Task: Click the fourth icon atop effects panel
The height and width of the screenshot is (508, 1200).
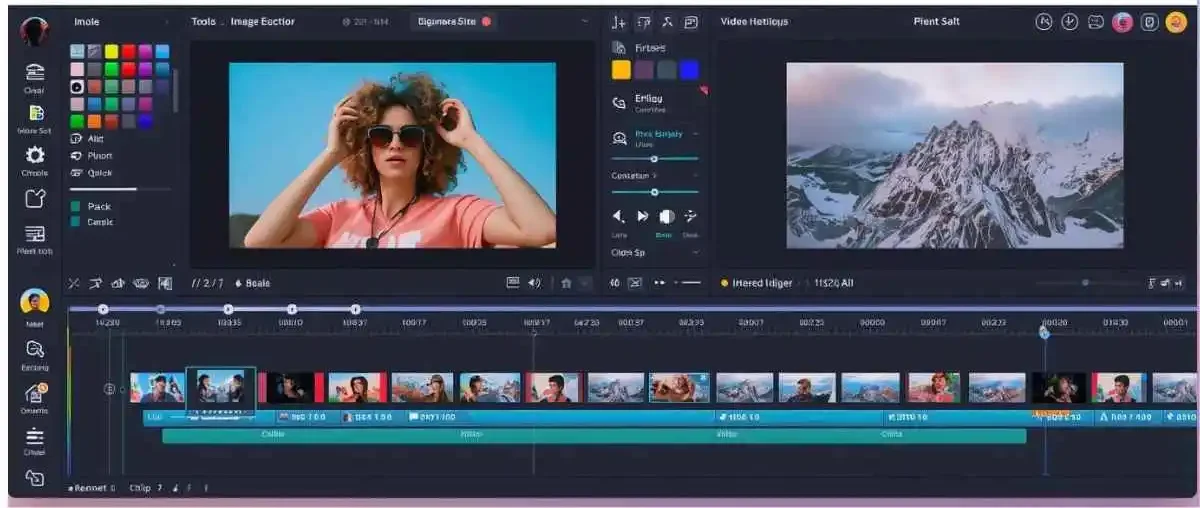Action: 691,22
